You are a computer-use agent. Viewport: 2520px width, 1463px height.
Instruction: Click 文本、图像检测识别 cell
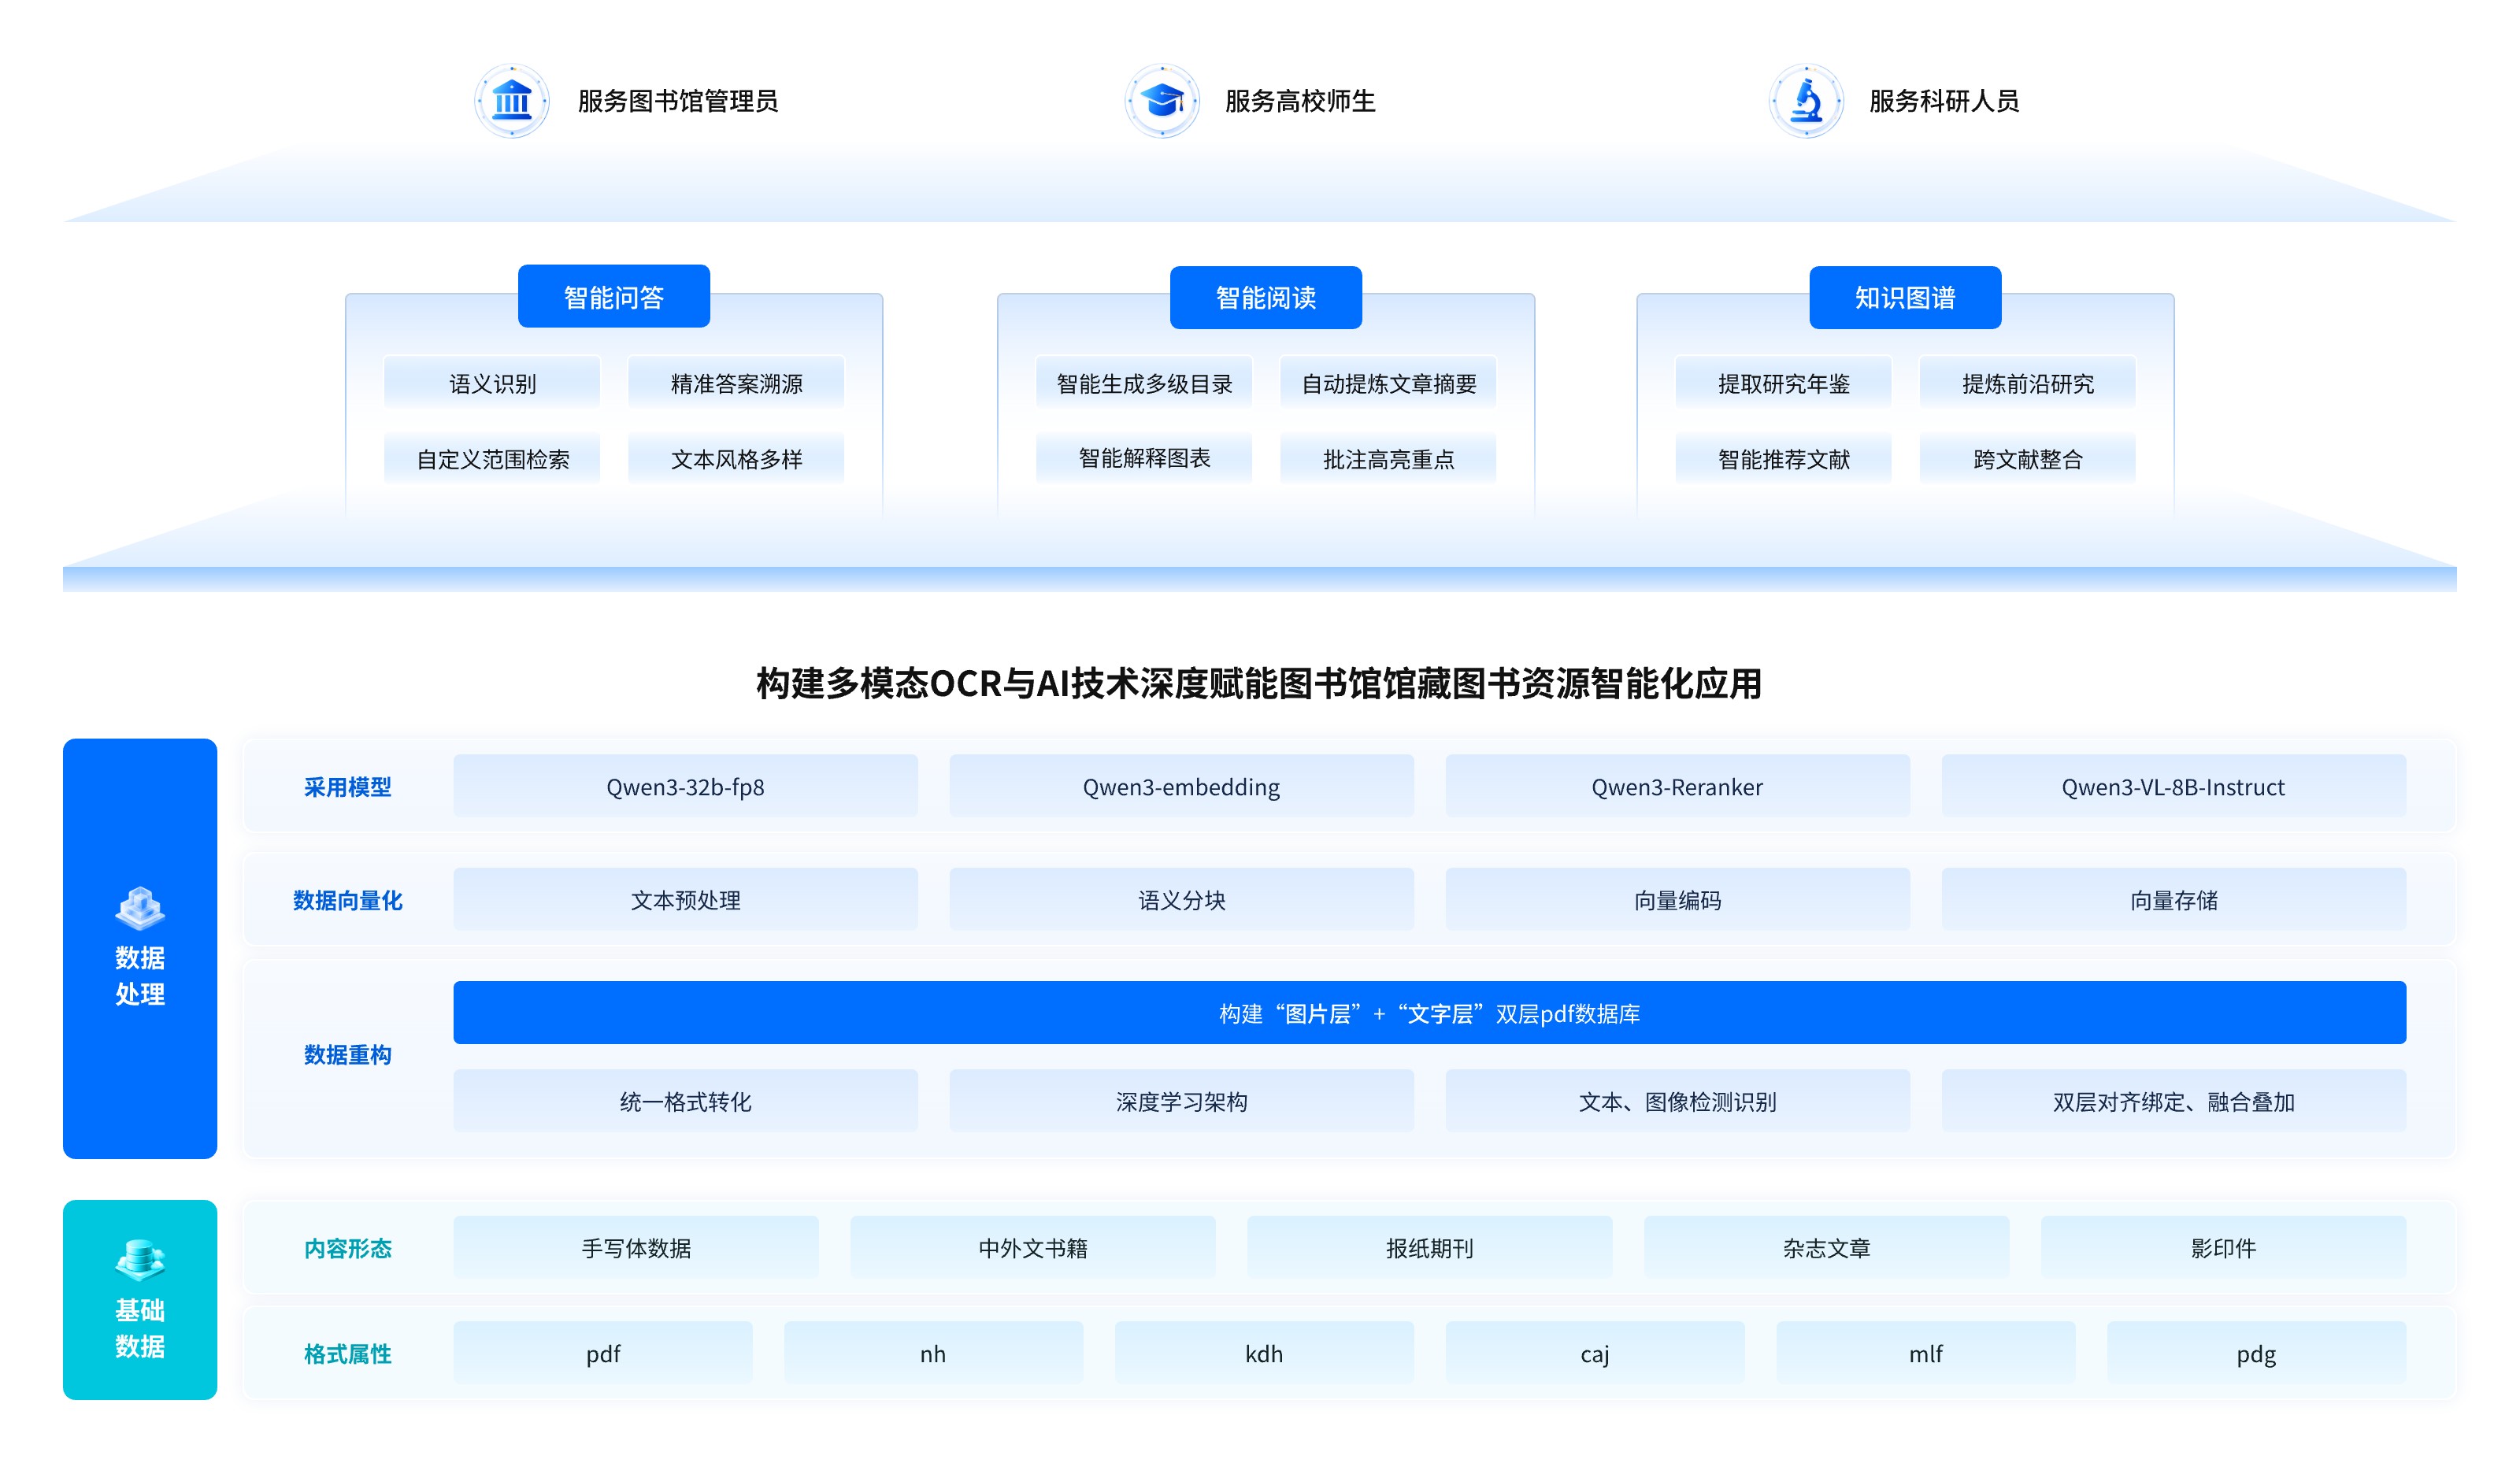pos(1677,1101)
